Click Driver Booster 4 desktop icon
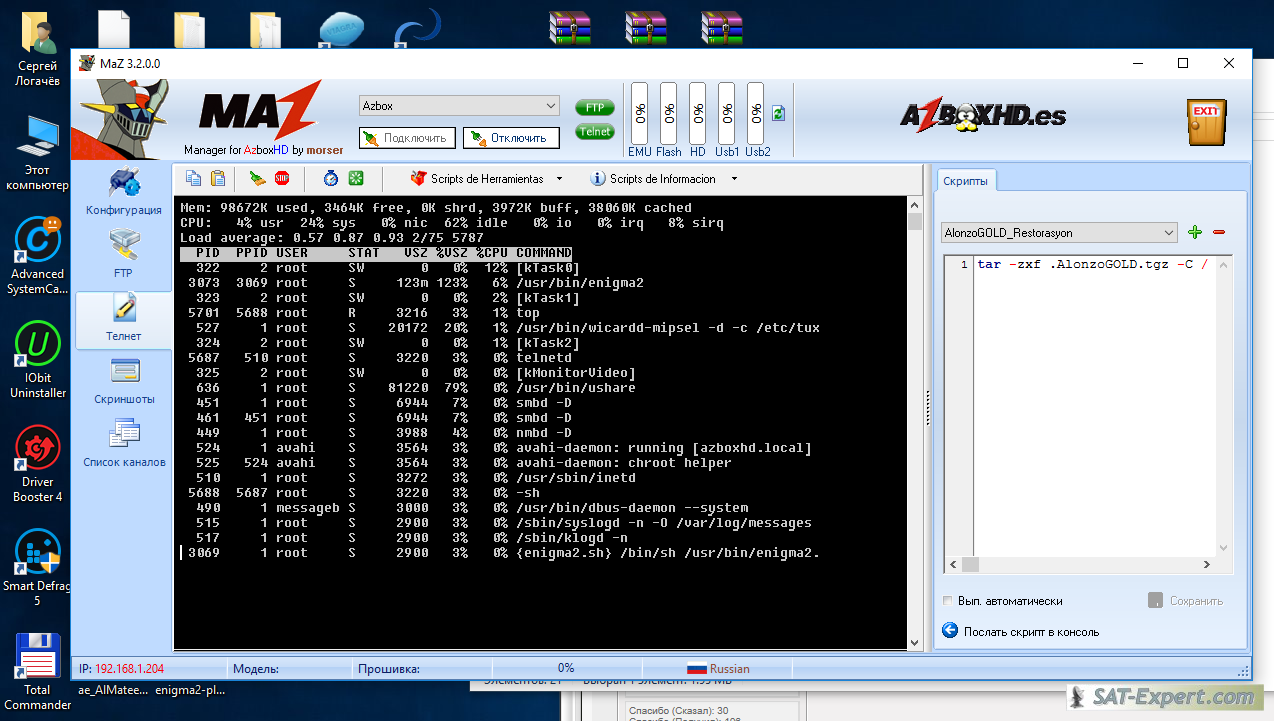Screen dimensions: 1274x721 click(x=37, y=463)
